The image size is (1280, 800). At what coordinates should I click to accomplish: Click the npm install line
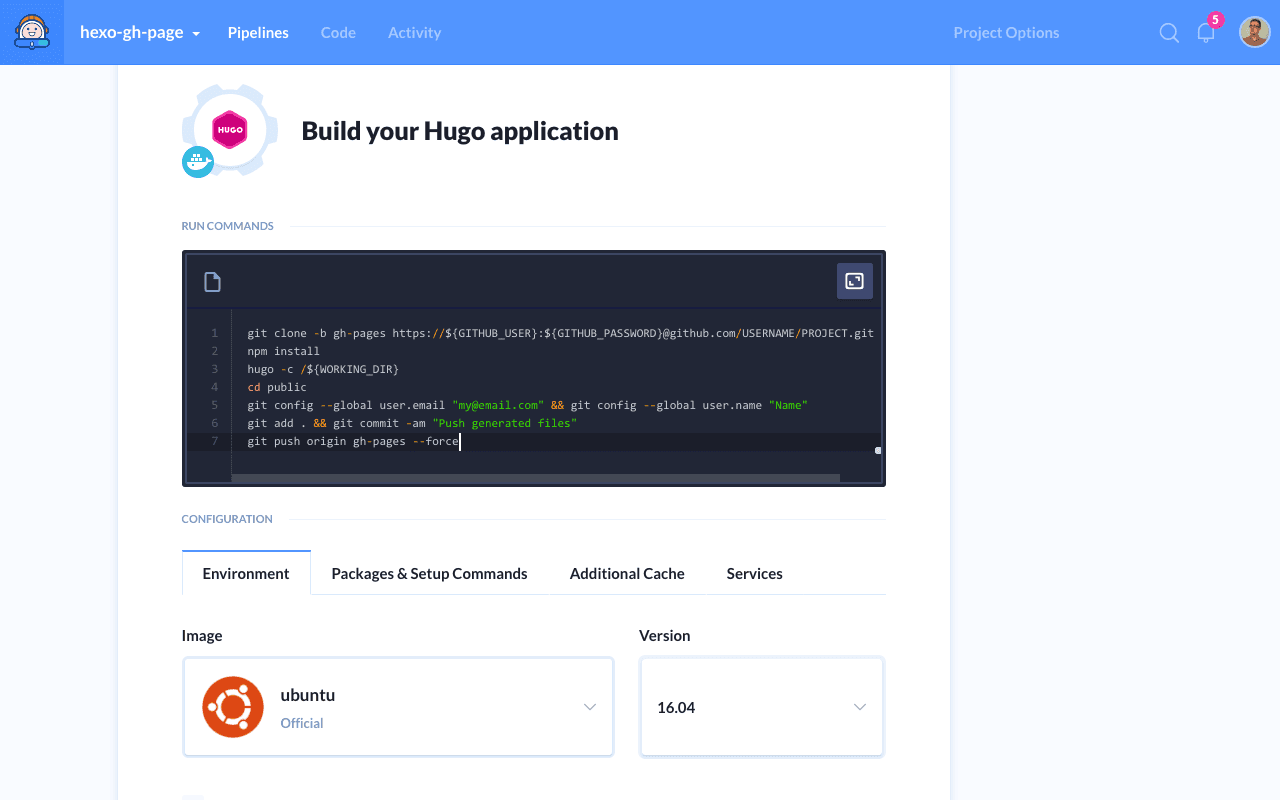(x=284, y=351)
